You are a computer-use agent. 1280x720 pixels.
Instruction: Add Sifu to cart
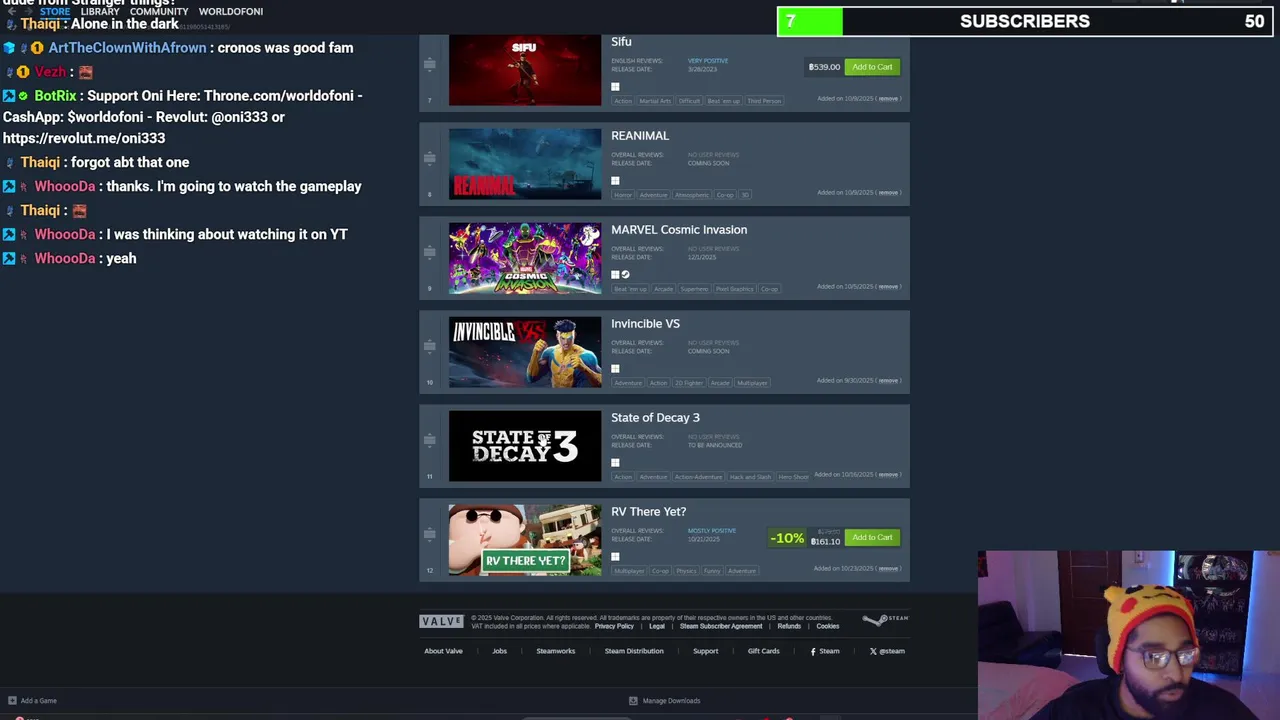tap(872, 67)
